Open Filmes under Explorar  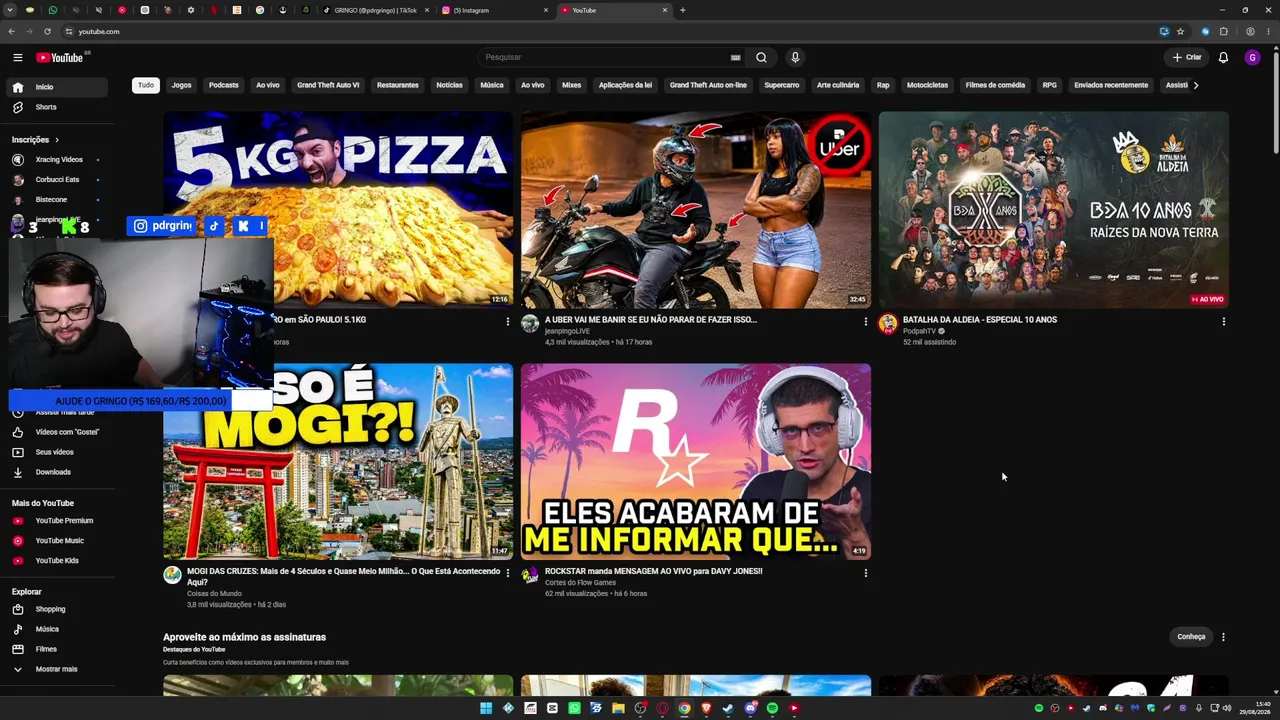(x=58, y=649)
